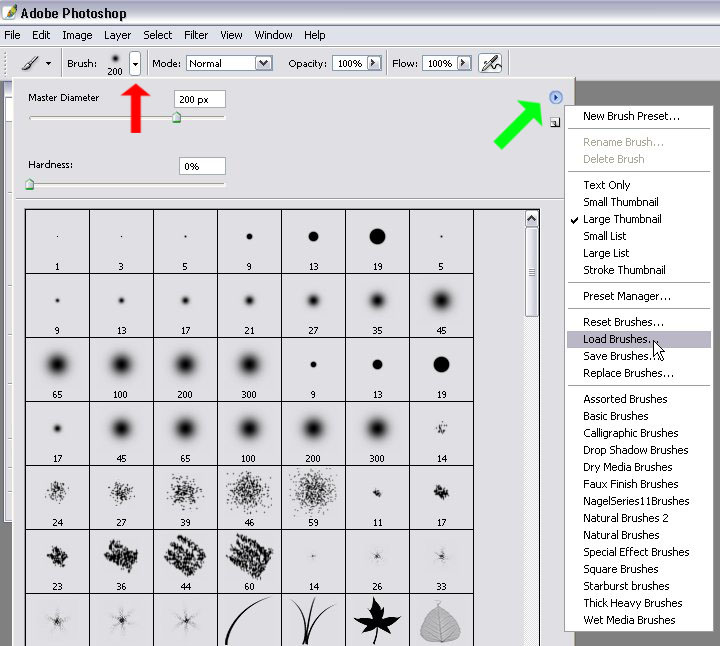Click the Hardness percentage input field
The width and height of the screenshot is (720, 646).
(201, 166)
